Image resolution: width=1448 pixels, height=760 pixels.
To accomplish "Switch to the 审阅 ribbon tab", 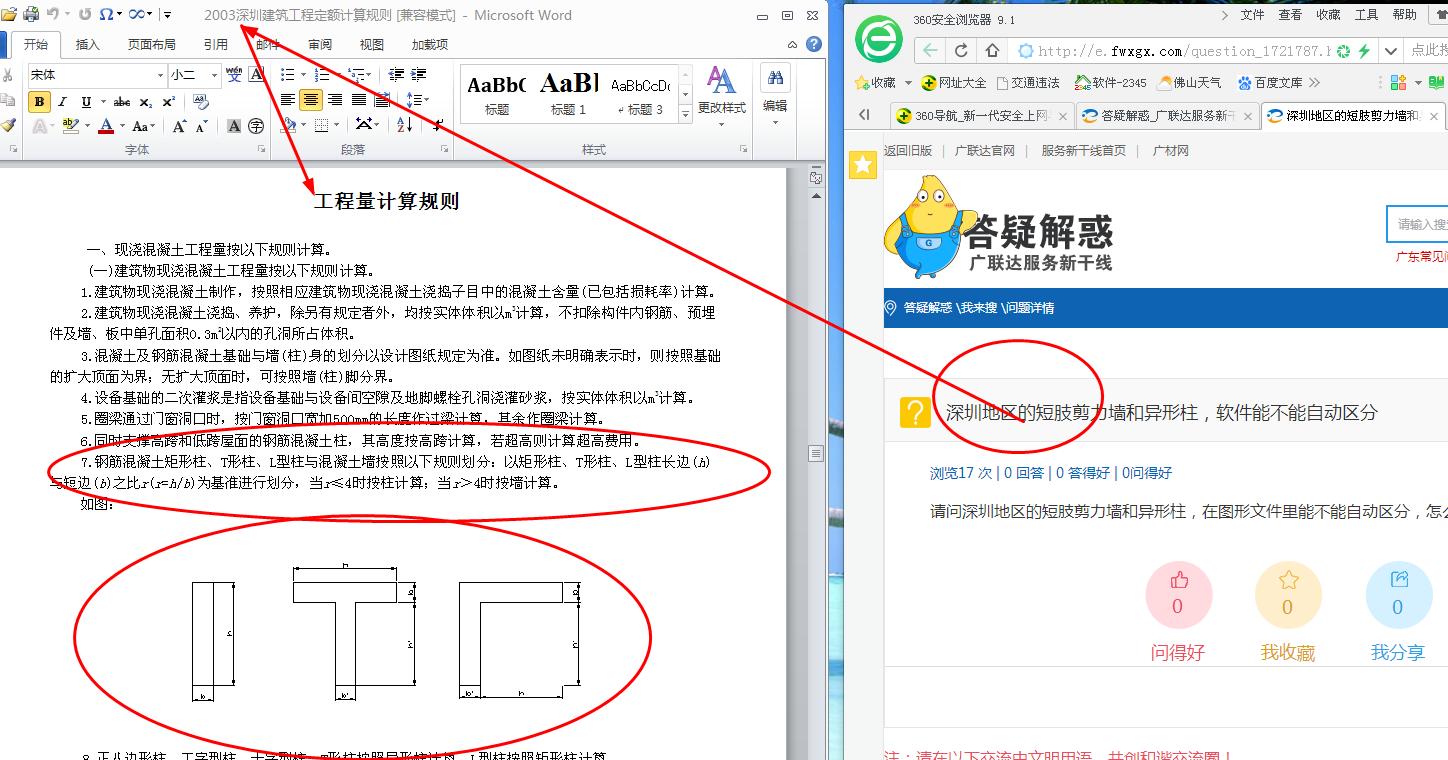I will coord(320,45).
